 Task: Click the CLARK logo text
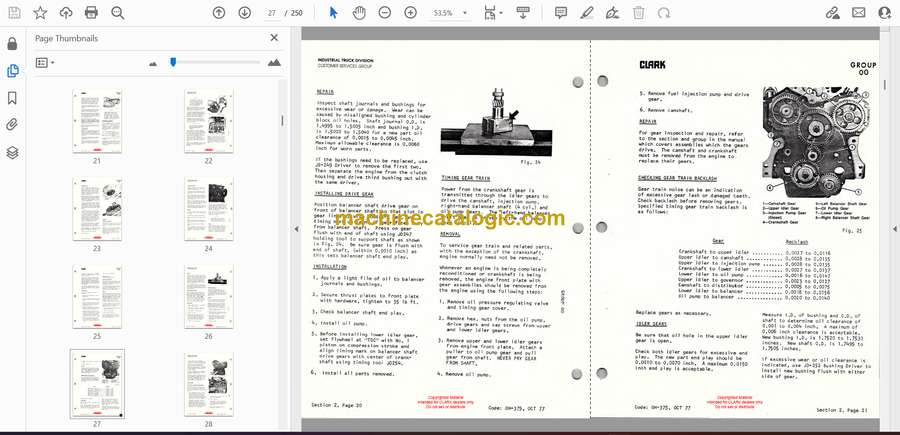click(x=653, y=65)
